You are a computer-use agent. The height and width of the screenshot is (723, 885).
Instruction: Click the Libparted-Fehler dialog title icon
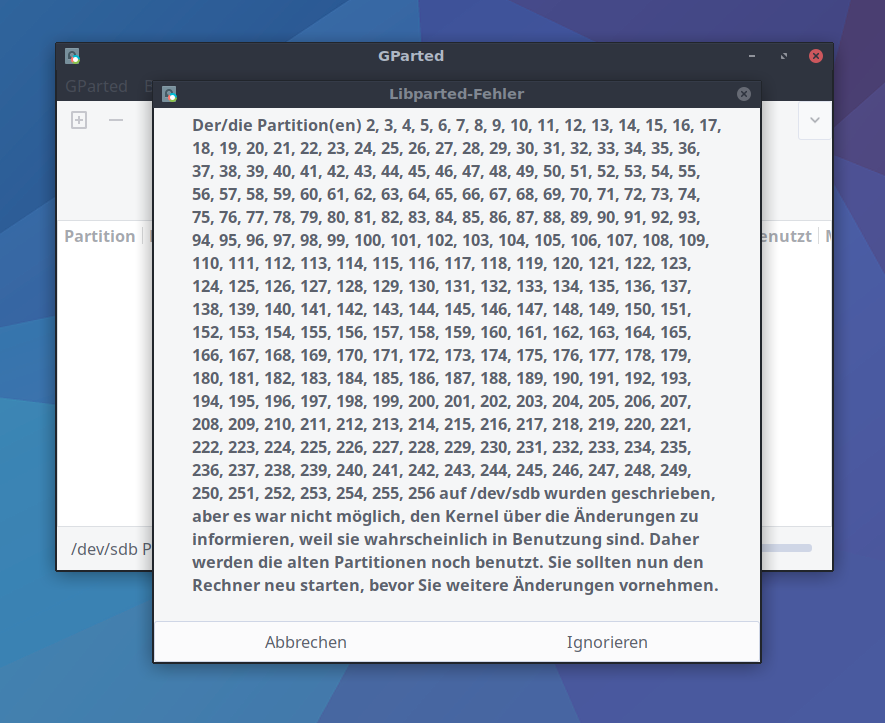point(169,94)
